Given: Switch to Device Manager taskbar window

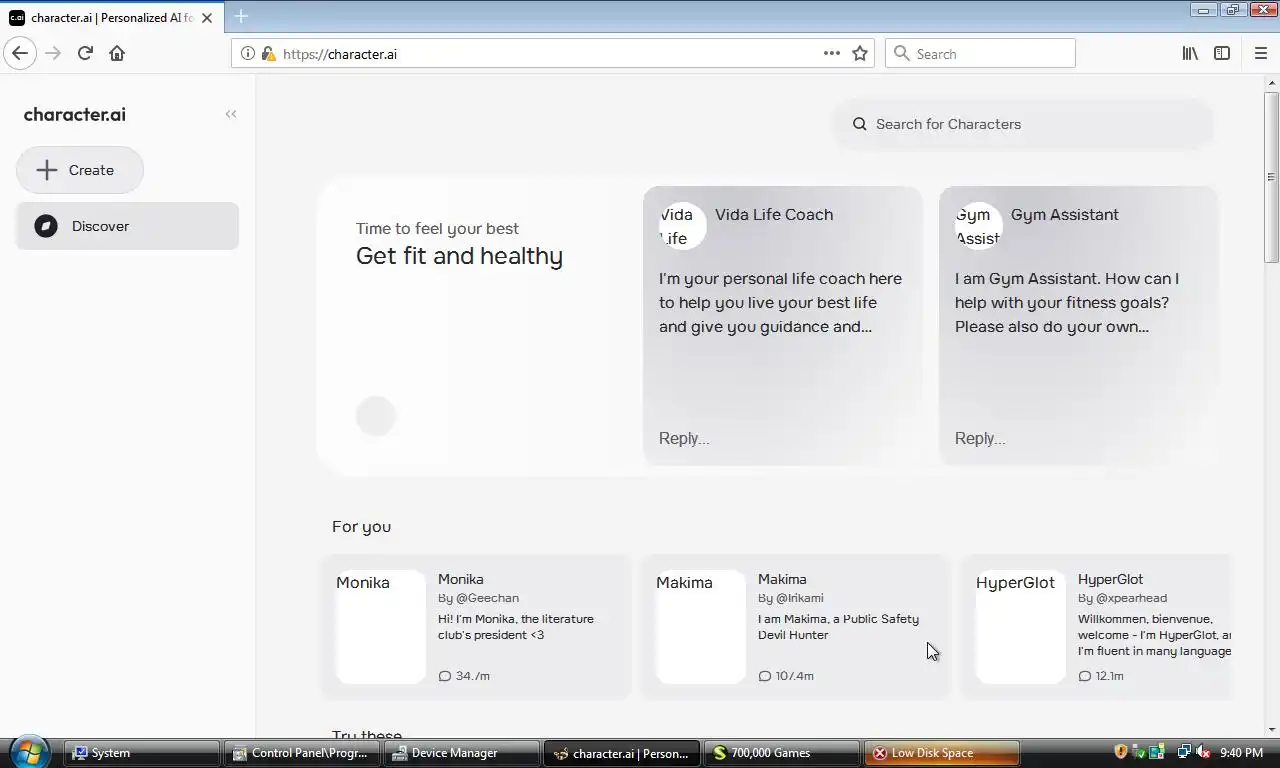Looking at the screenshot, I should (462, 753).
